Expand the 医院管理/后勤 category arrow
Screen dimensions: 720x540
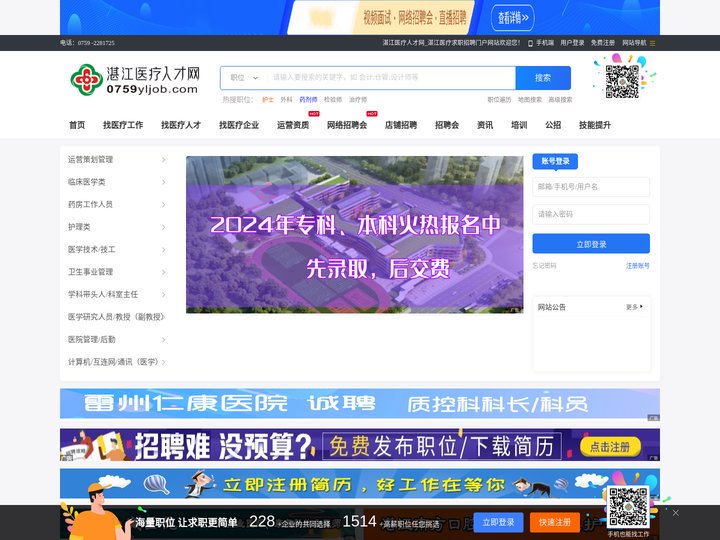click(163, 340)
